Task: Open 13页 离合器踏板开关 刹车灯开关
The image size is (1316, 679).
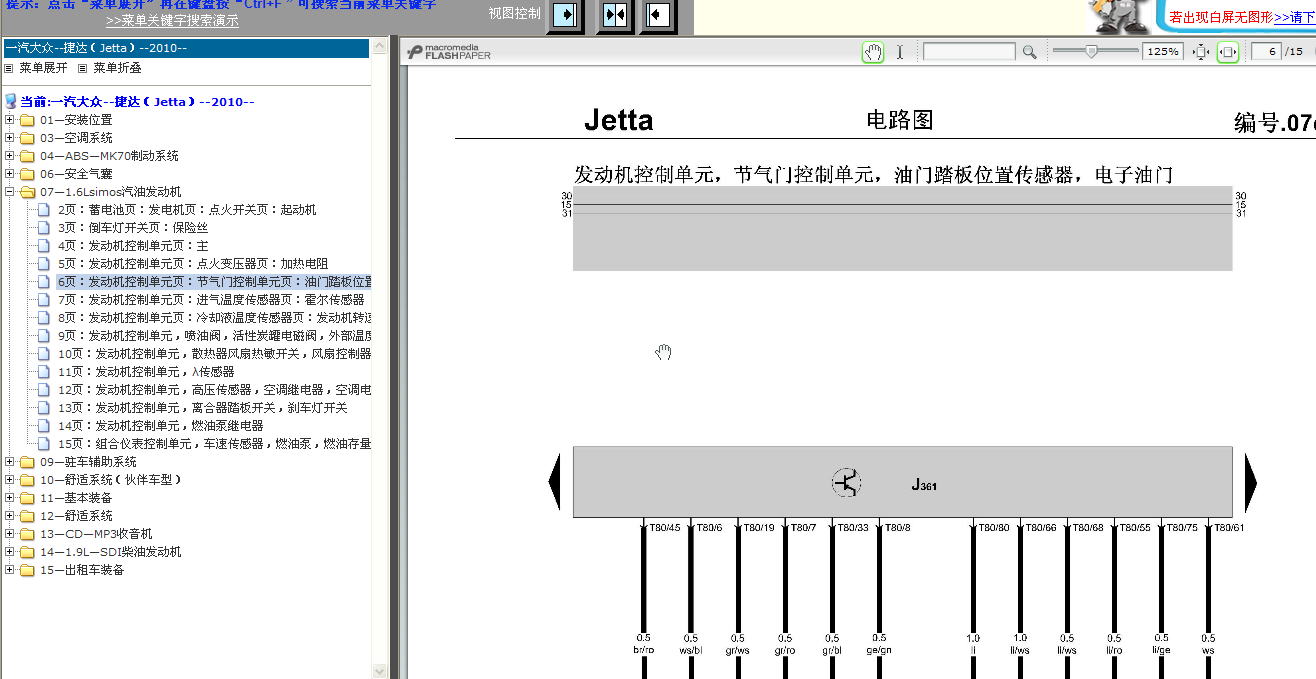Action: pyautogui.click(x=202, y=408)
